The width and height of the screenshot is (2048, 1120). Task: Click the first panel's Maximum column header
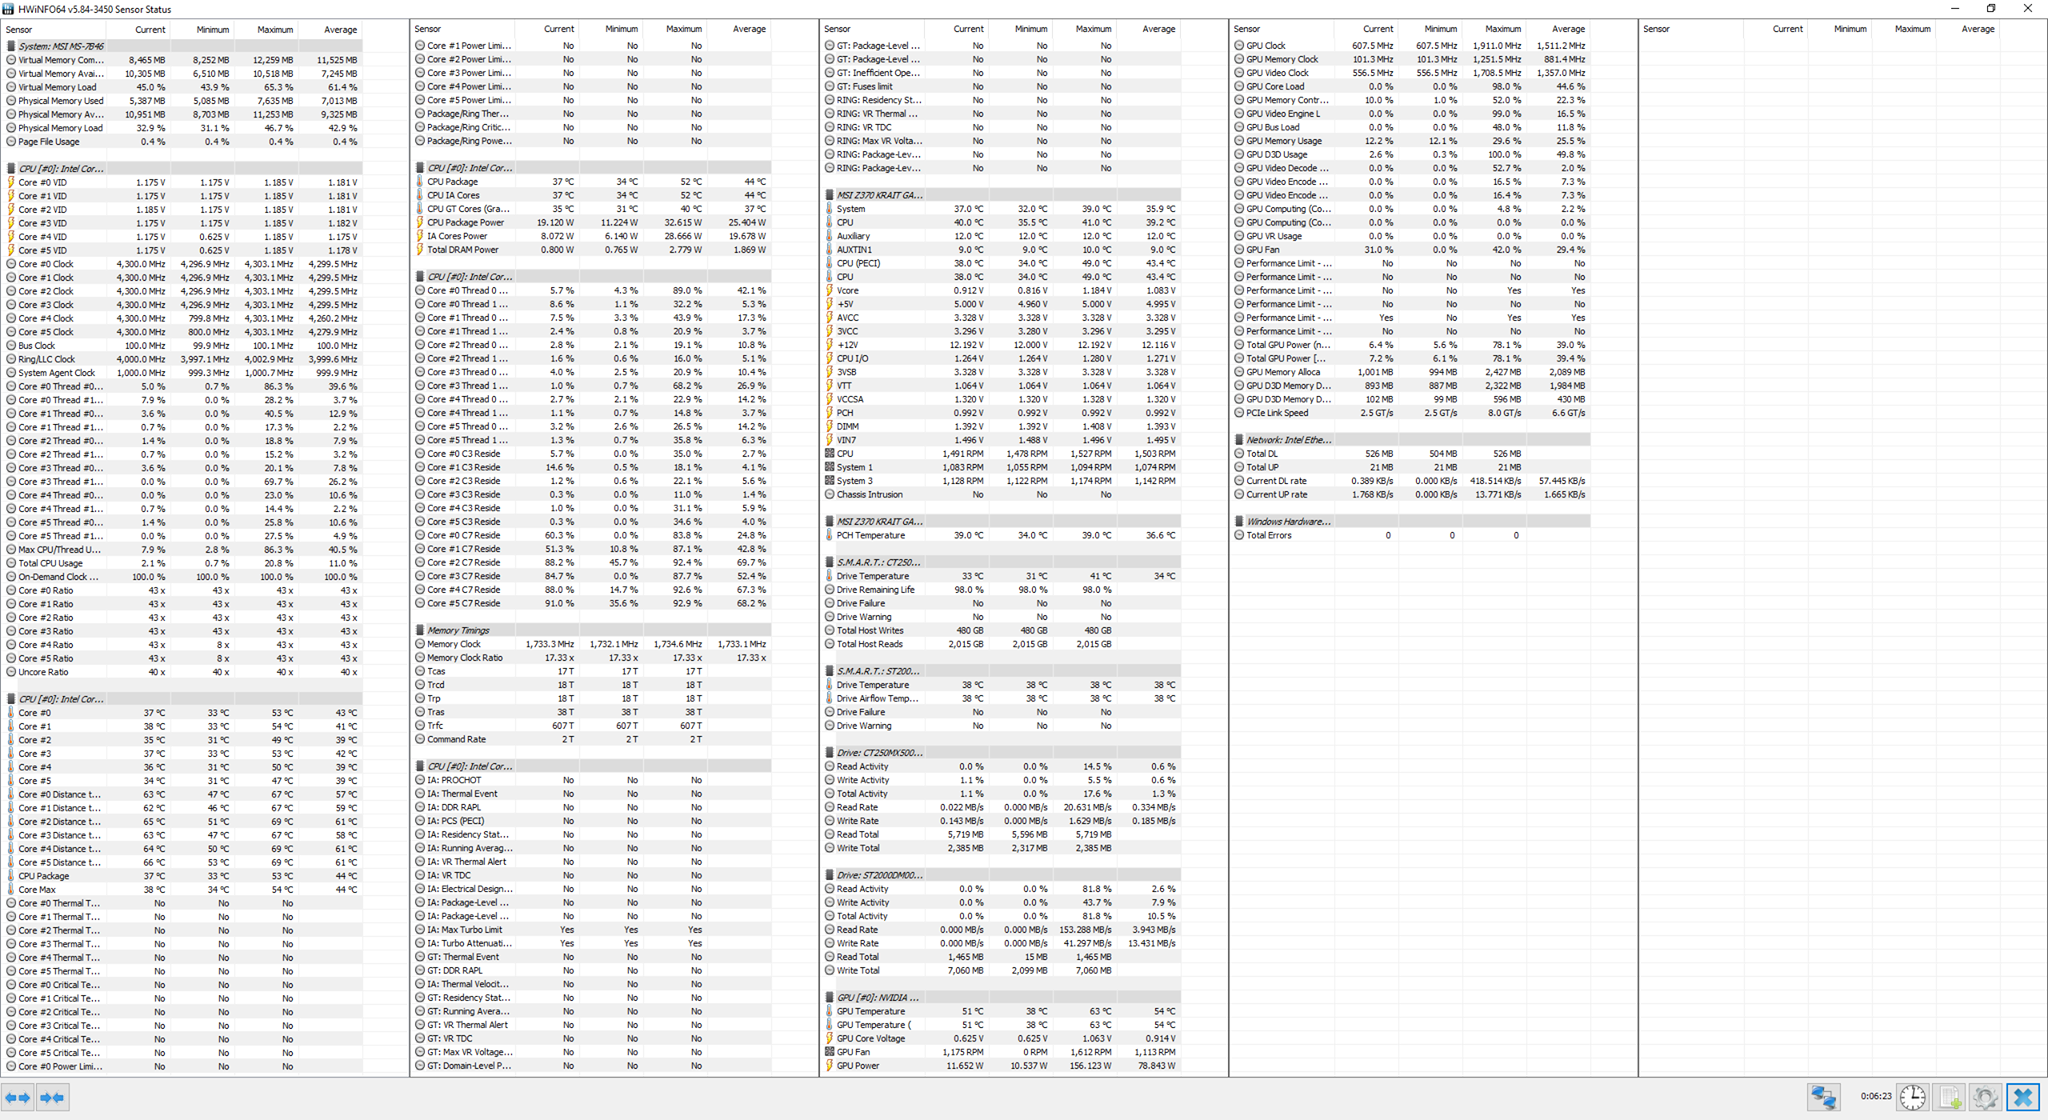coord(274,29)
